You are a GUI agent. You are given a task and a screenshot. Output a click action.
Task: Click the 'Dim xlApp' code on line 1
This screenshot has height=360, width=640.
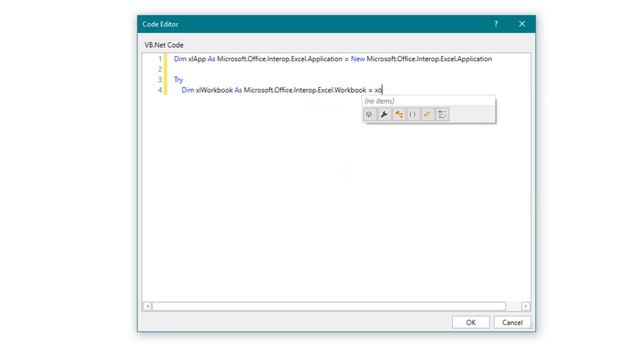(x=190, y=59)
